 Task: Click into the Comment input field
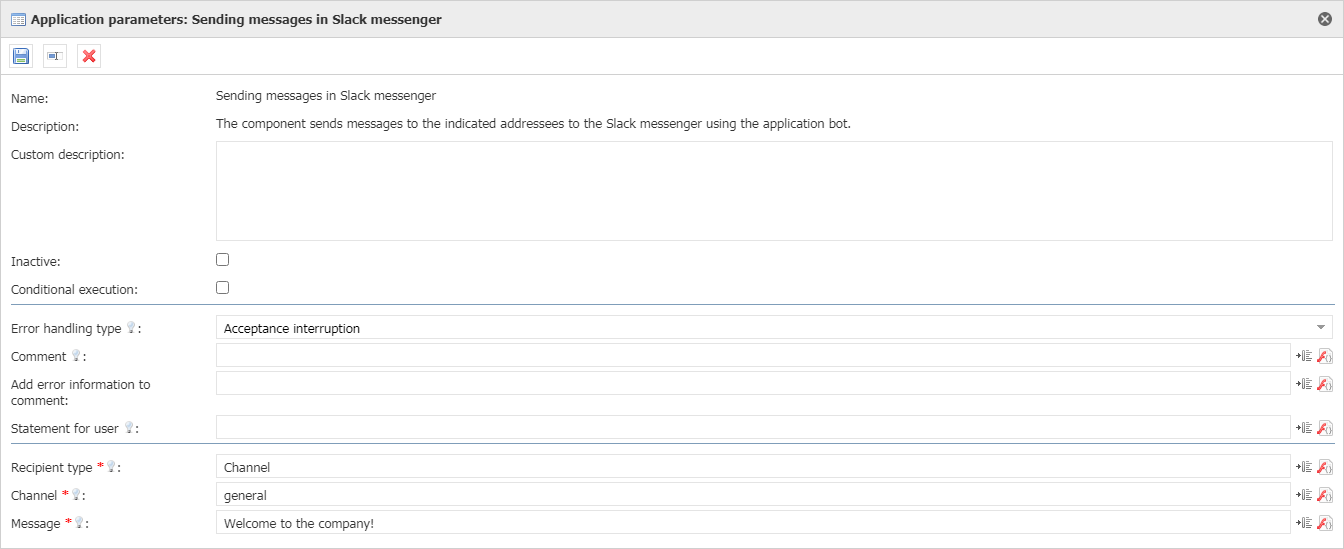(x=753, y=356)
